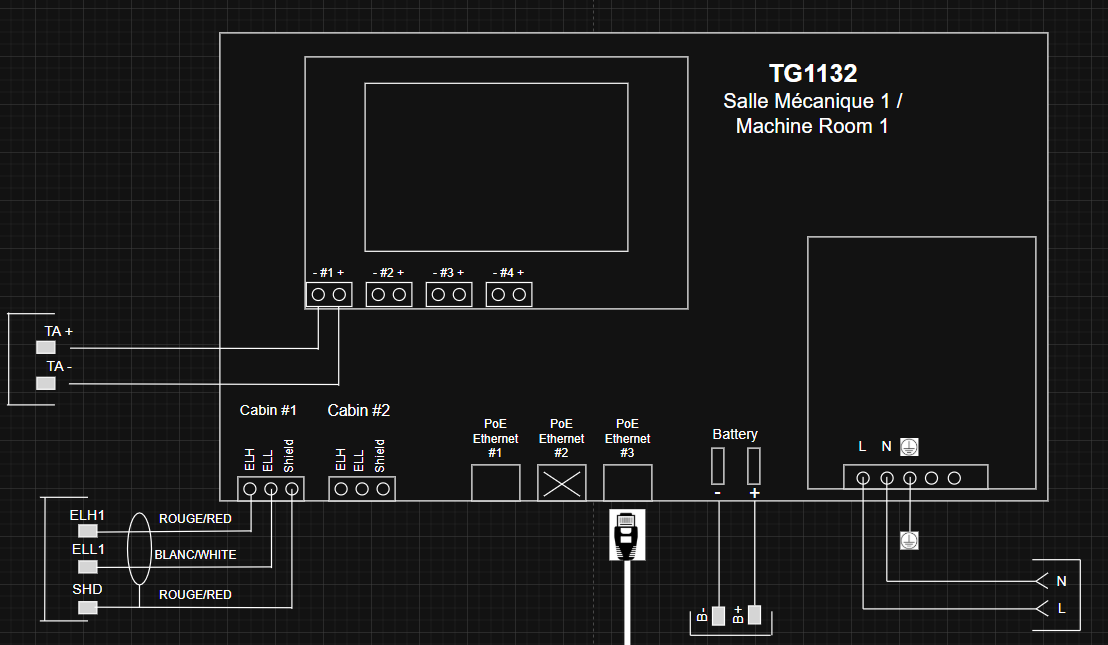
Task: Select the SHD shield terminal connector
Action: coord(88,607)
